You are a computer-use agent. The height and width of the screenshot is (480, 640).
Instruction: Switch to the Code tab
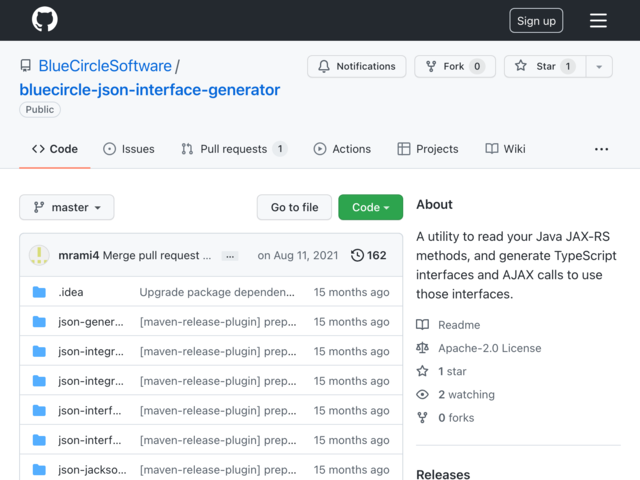(x=55, y=149)
